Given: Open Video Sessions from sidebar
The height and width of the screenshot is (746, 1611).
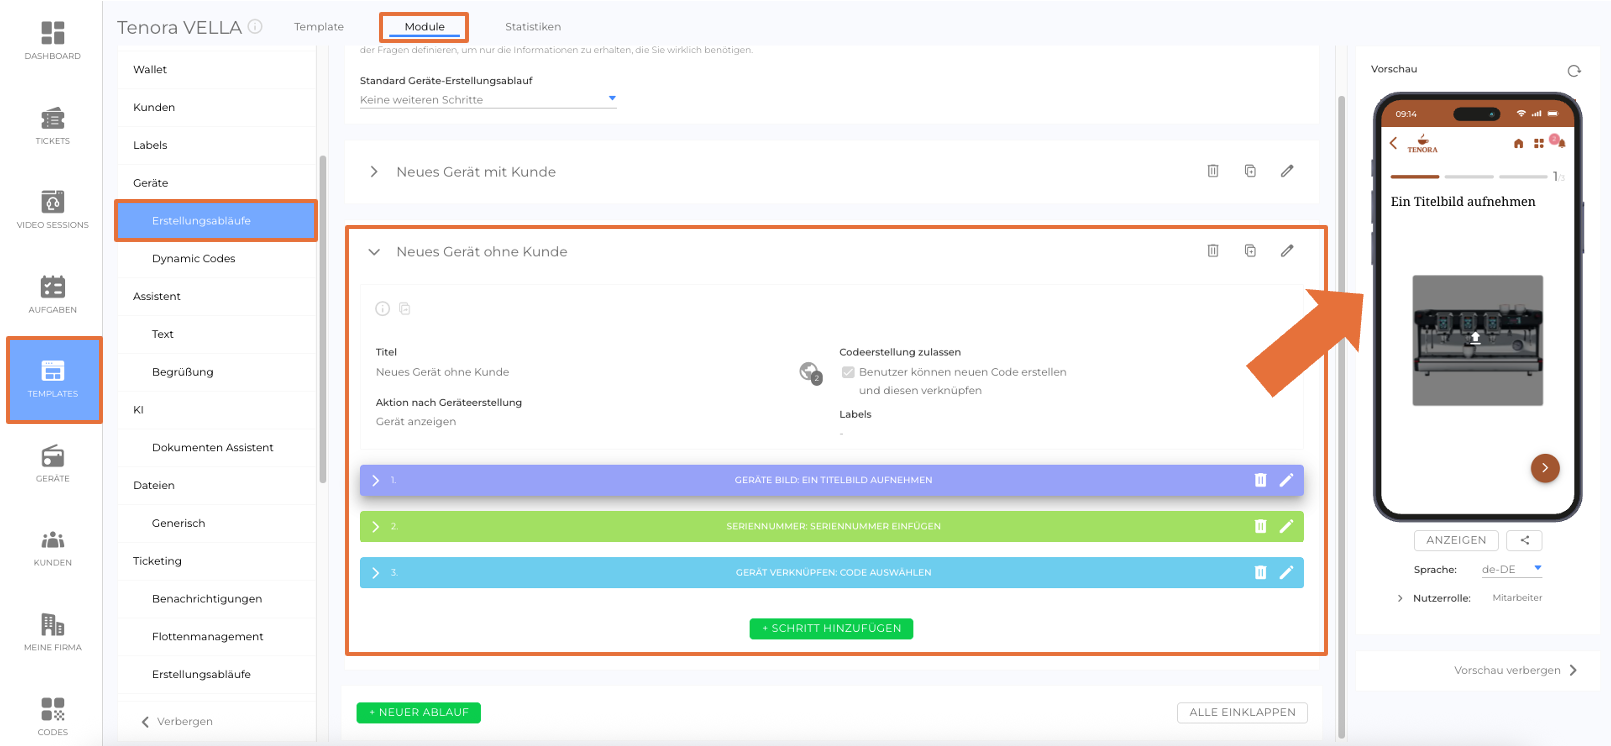Looking at the screenshot, I should point(52,209).
